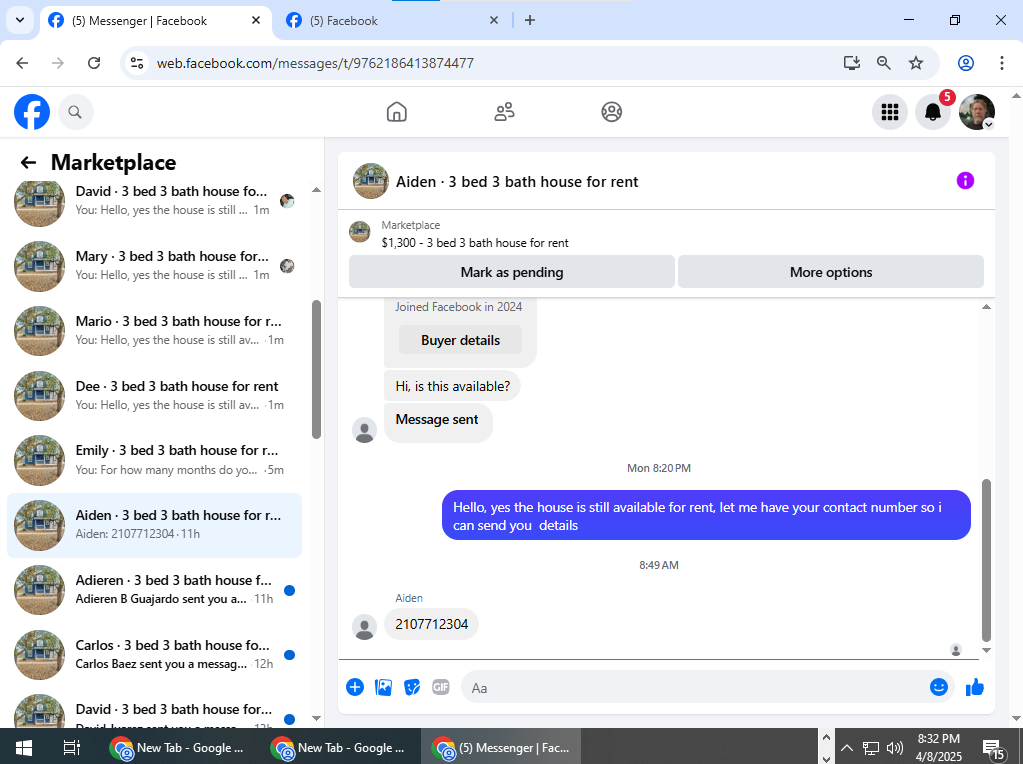Open Emily's house rental conversation
Viewport: 1023px width, 764px height.
[154, 461]
